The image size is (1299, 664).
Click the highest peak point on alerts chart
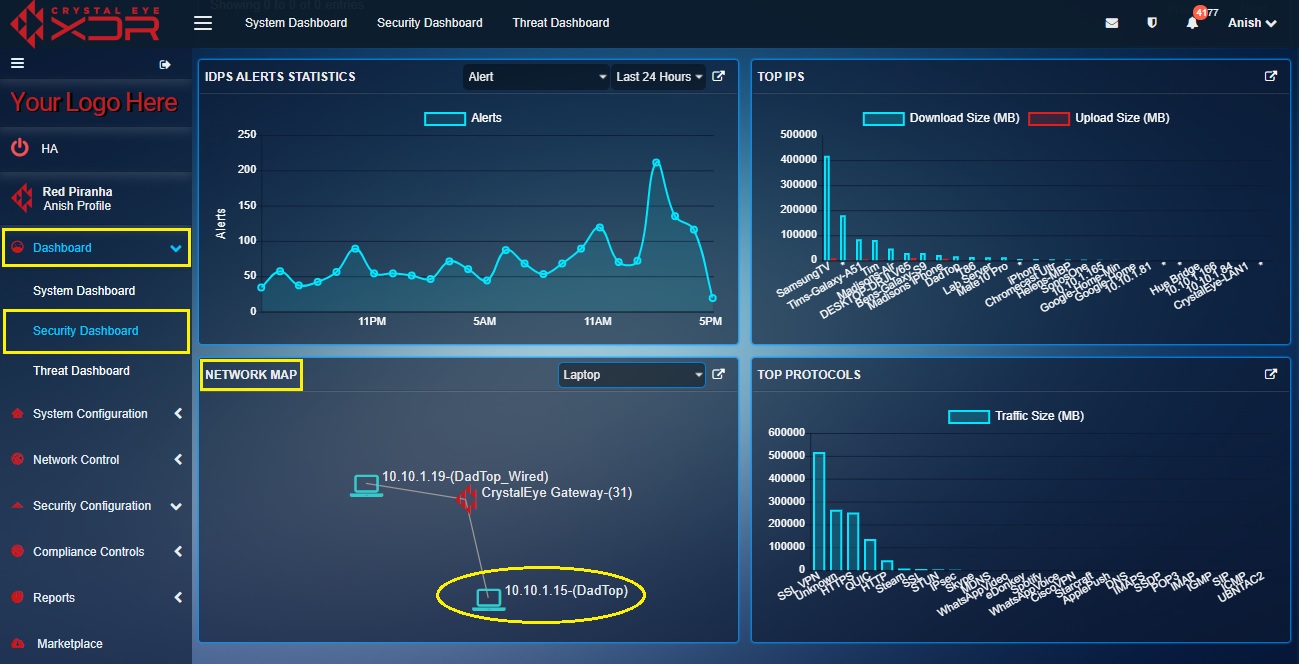point(656,162)
